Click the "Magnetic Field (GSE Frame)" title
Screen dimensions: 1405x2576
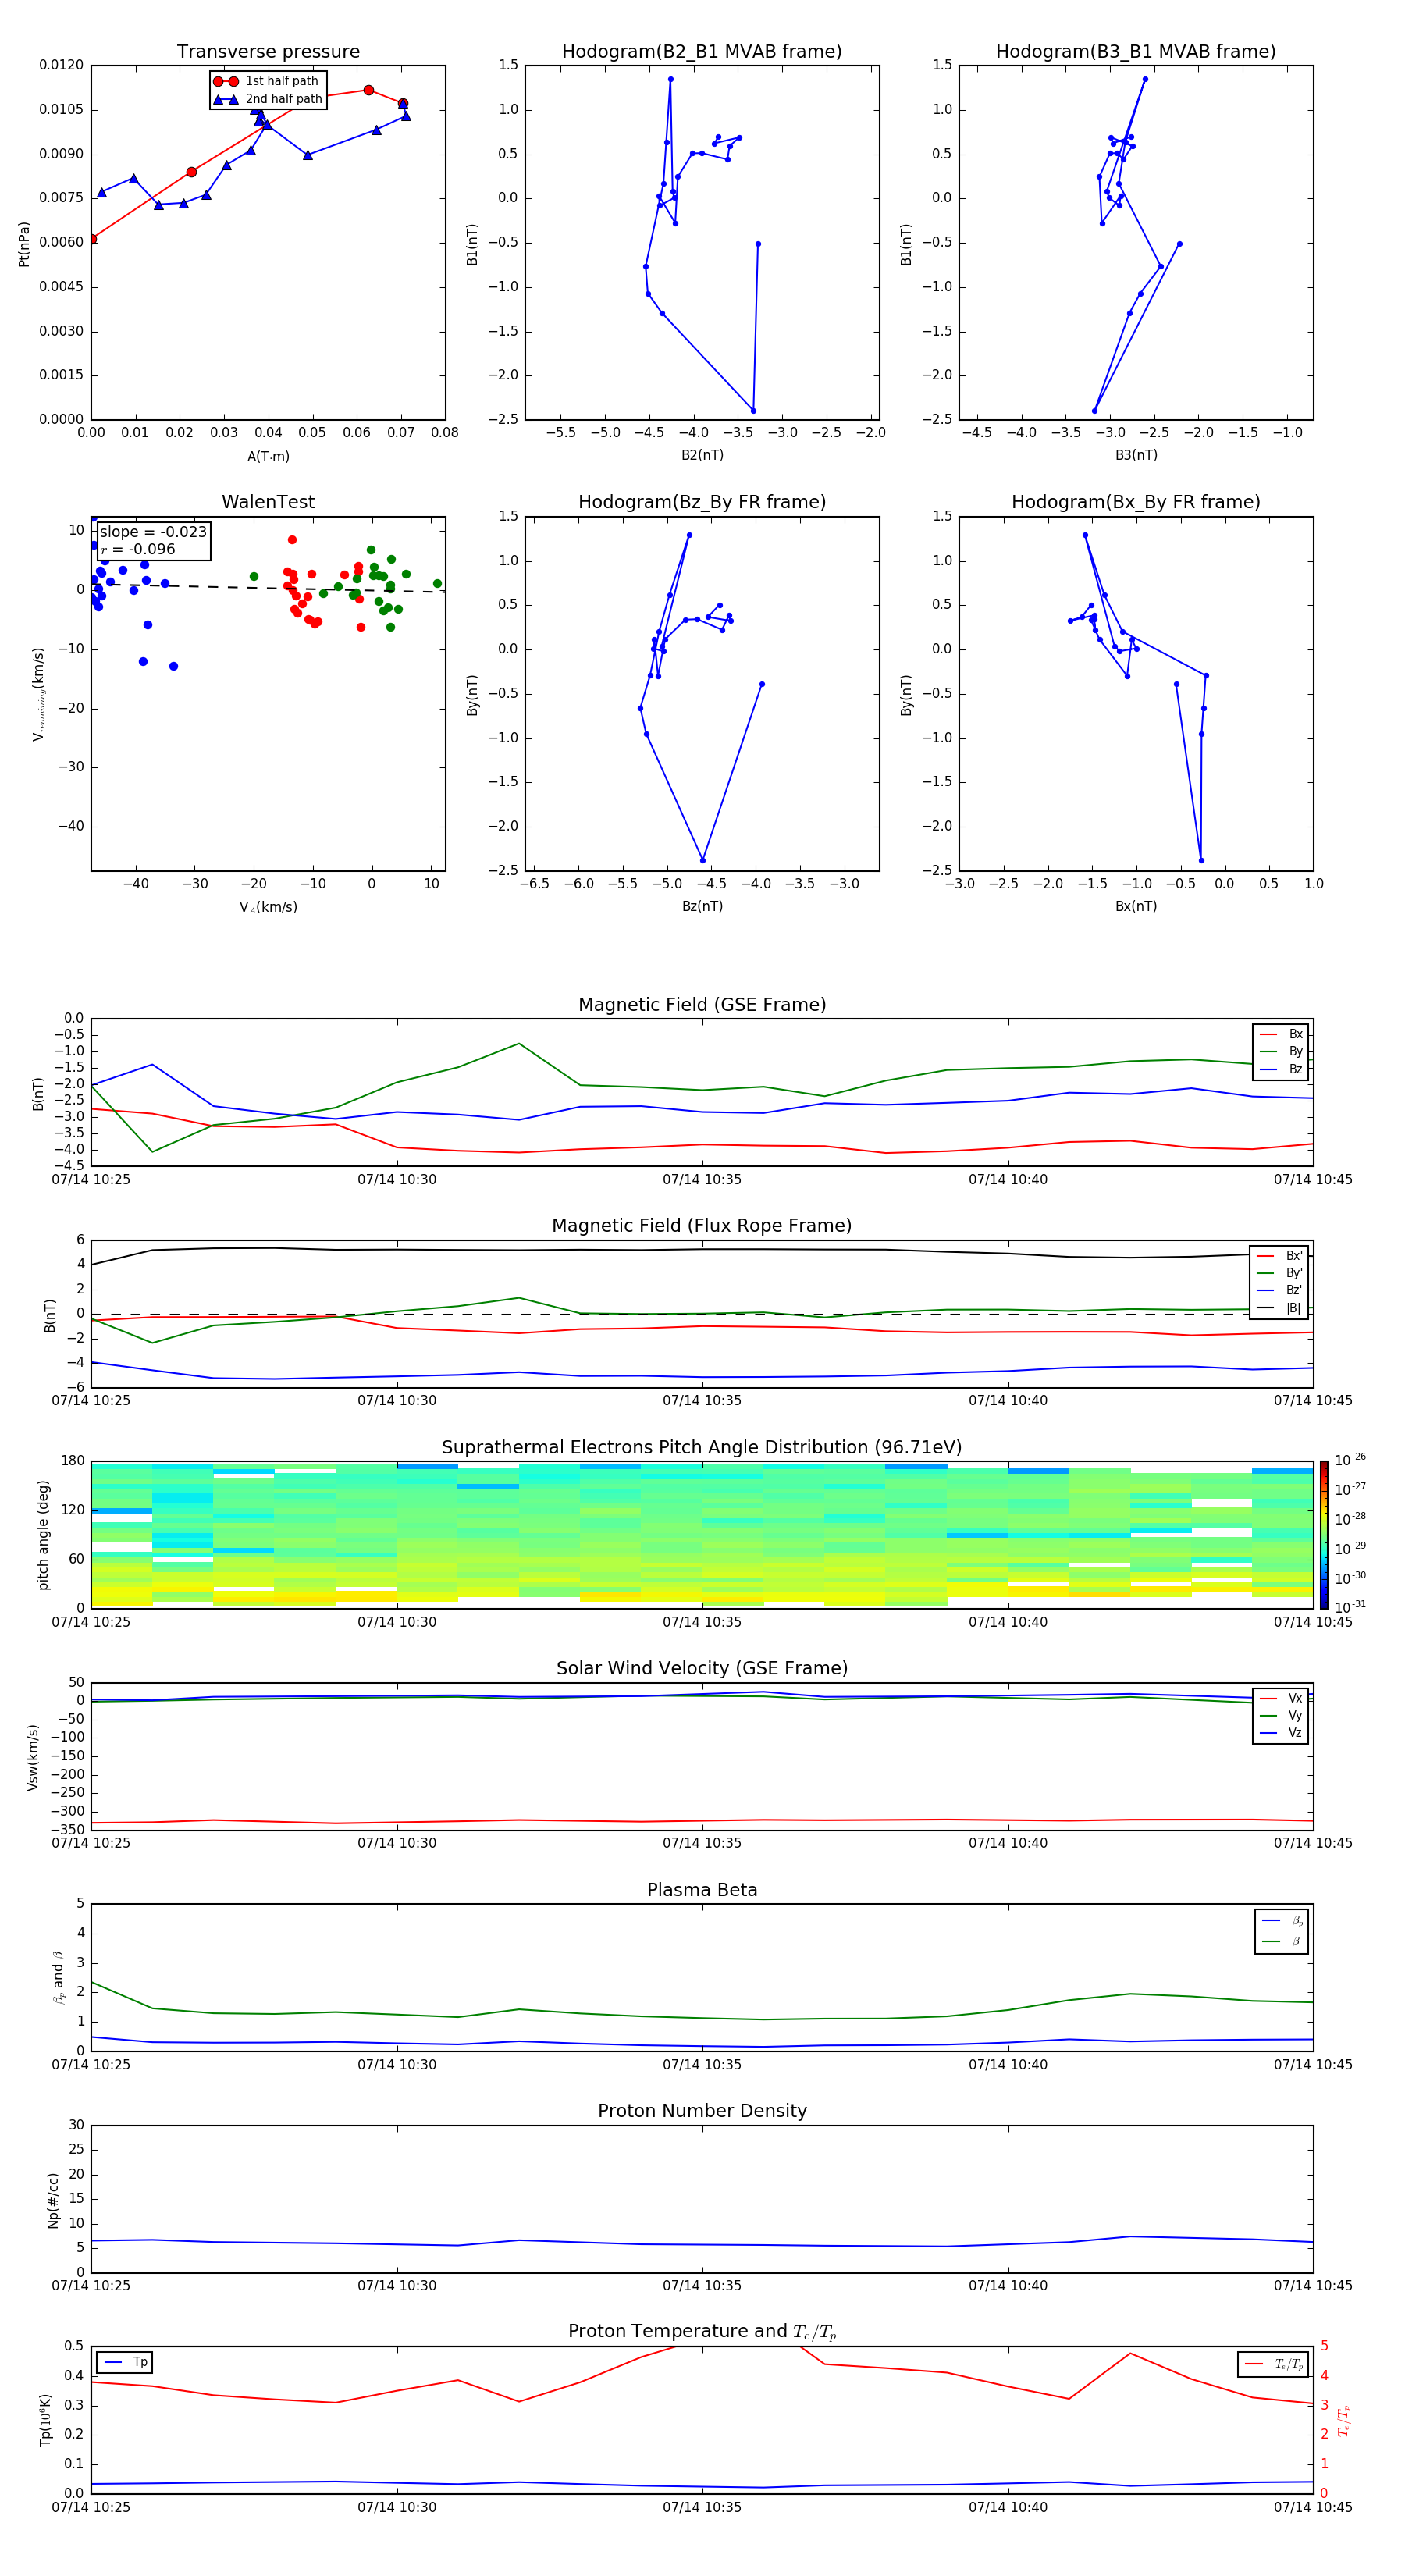pyautogui.click(x=702, y=1005)
